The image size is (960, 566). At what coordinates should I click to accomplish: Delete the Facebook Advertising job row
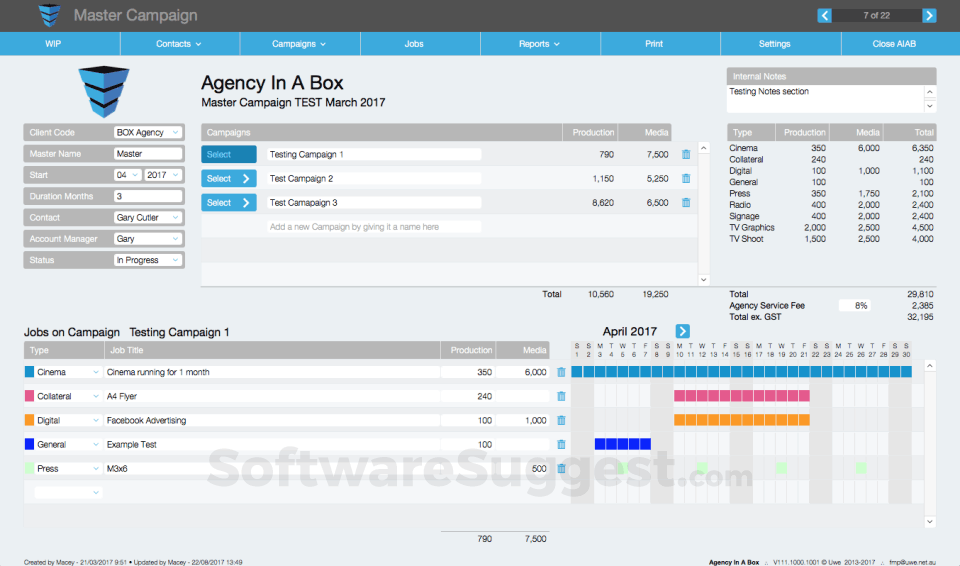point(561,420)
